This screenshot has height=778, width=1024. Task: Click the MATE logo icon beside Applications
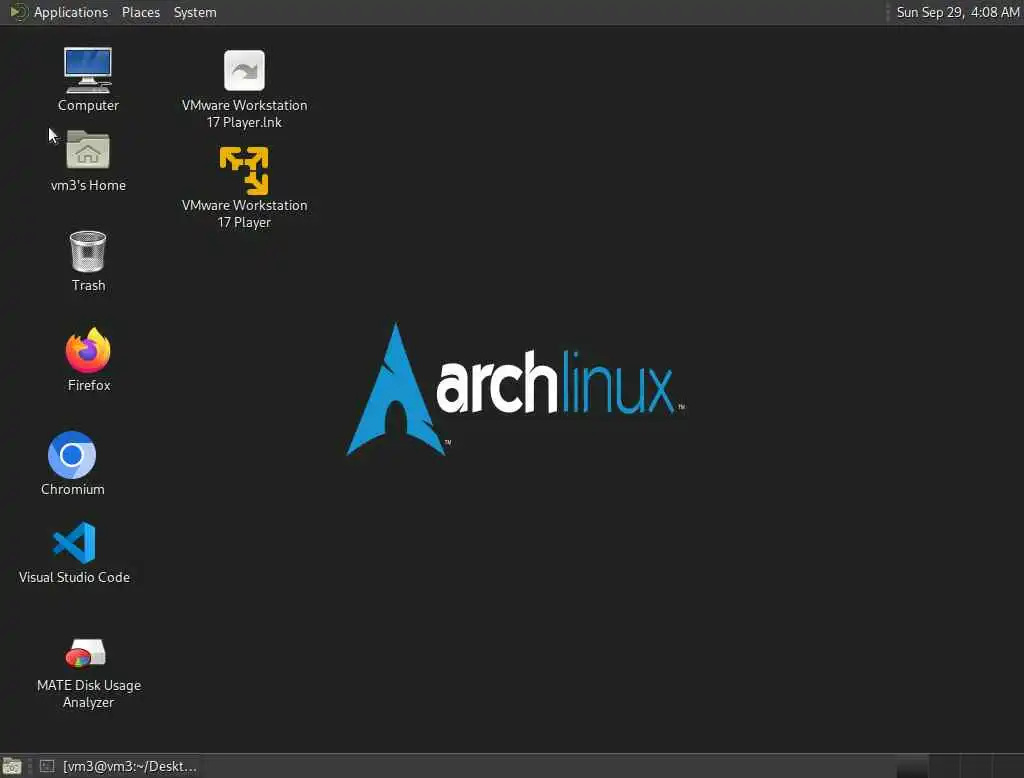point(18,12)
